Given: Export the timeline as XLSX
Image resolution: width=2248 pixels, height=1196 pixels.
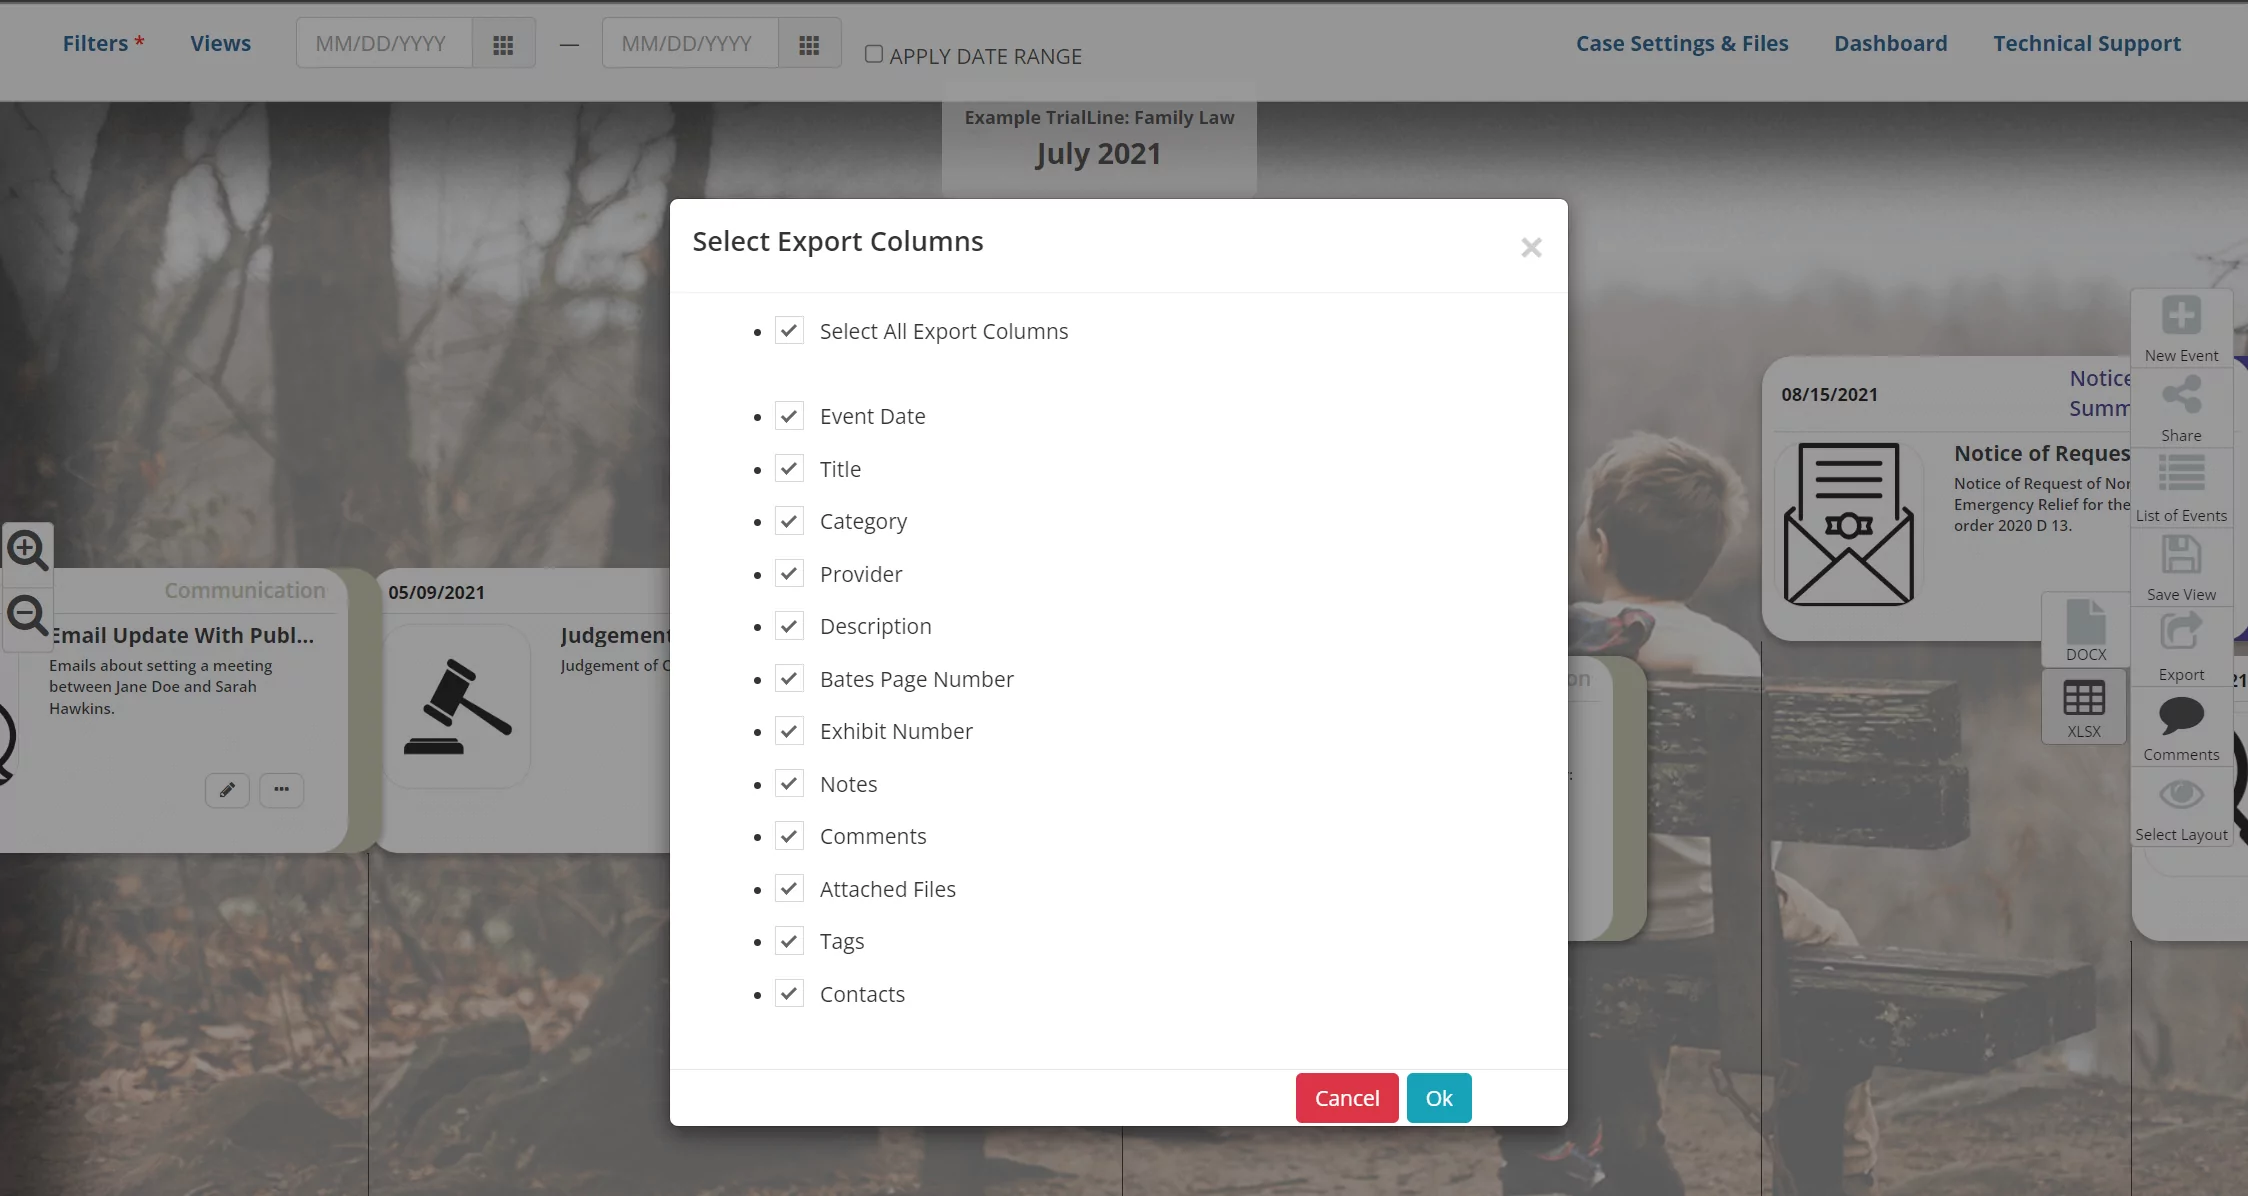Looking at the screenshot, I should click(2085, 706).
